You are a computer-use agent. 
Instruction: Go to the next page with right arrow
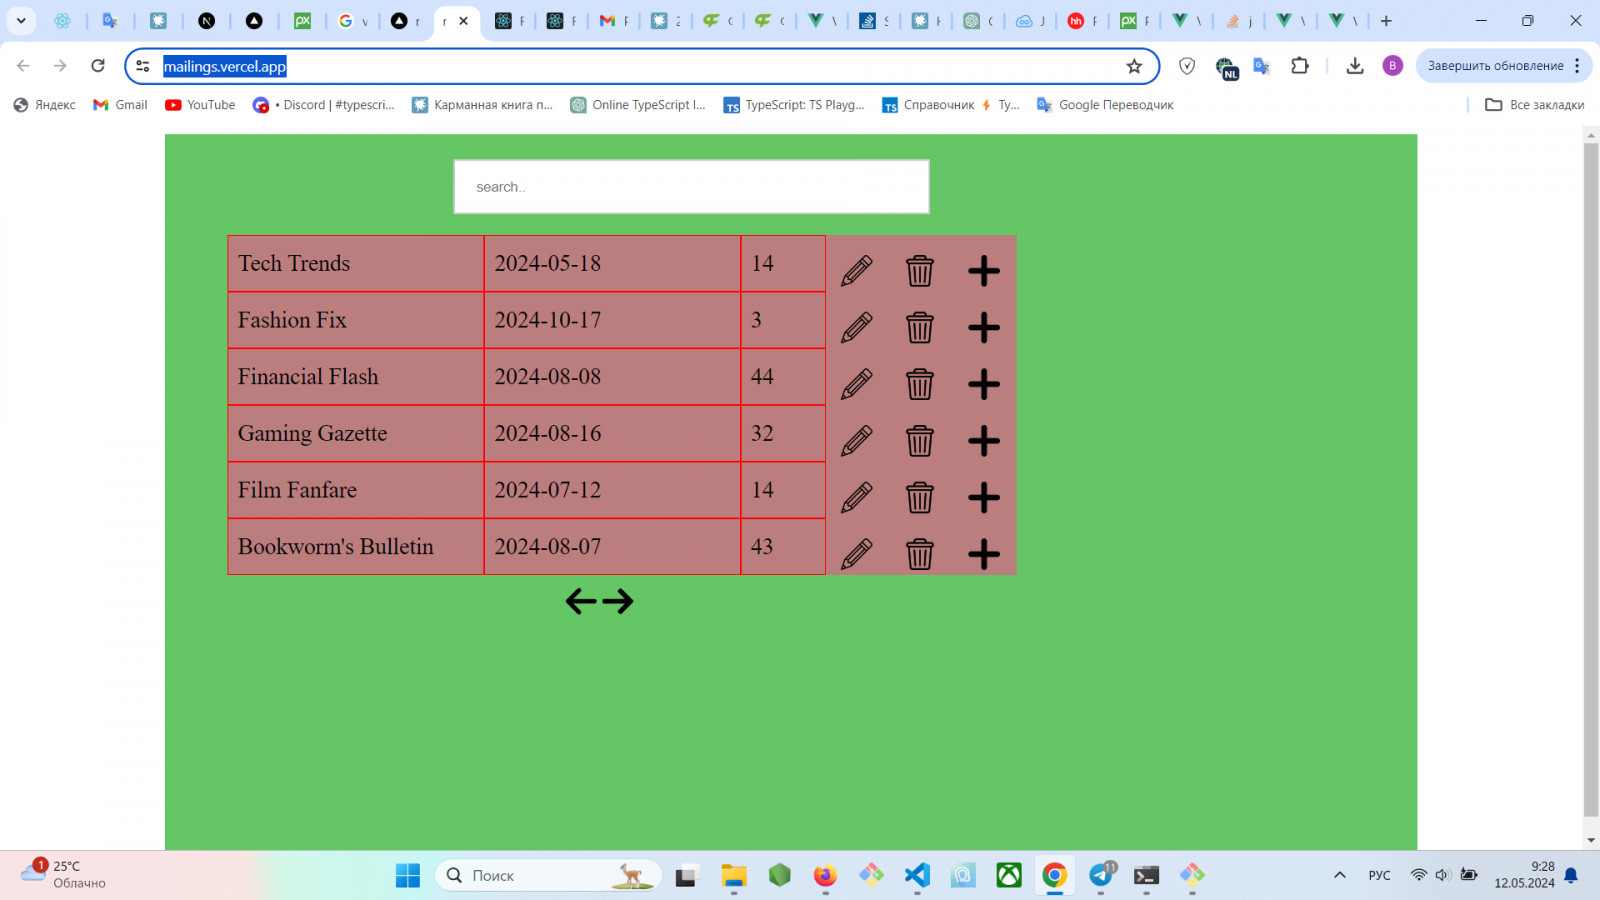[618, 601]
